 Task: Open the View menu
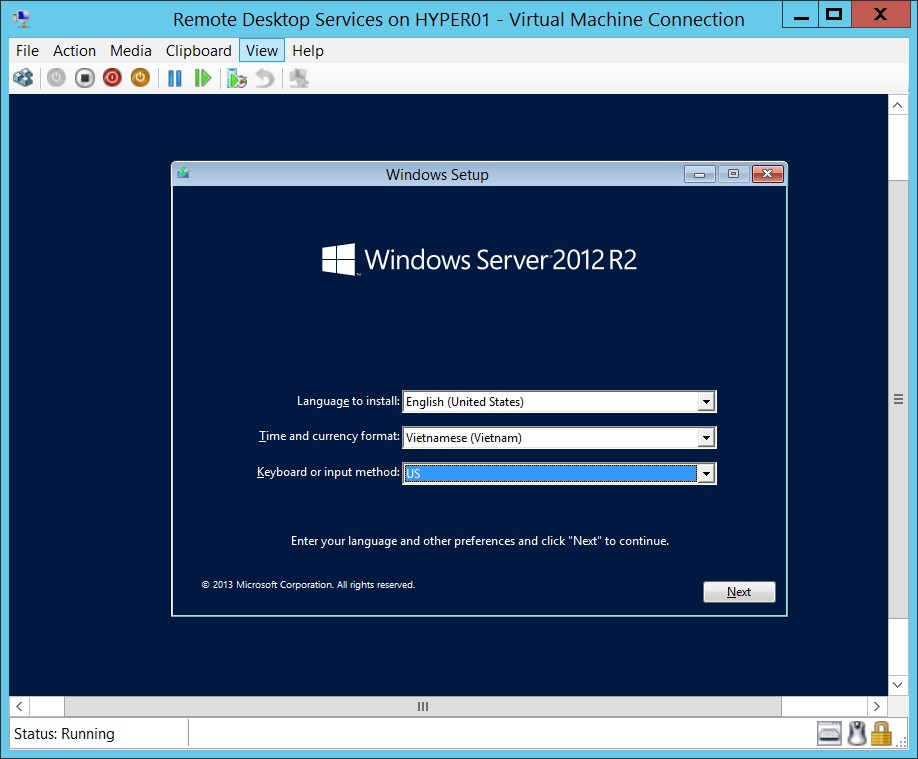pyautogui.click(x=262, y=51)
